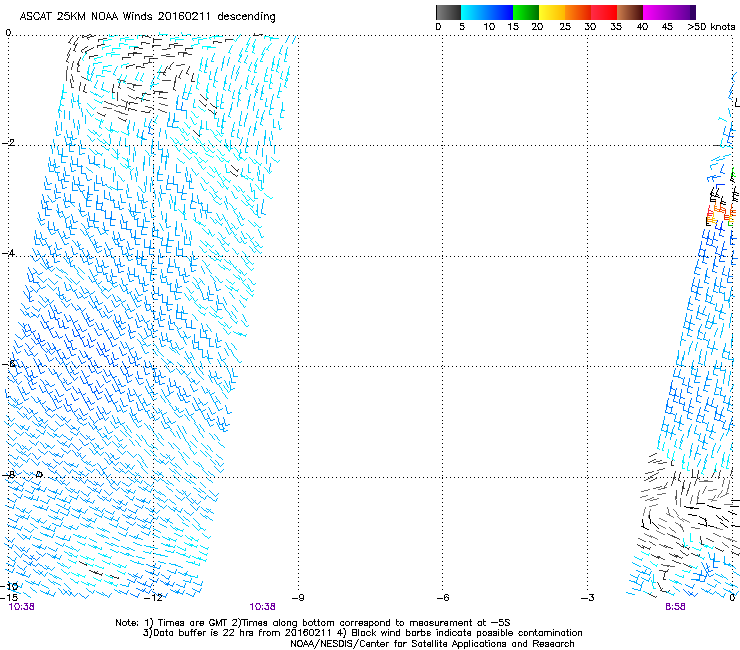740x650 pixels.
Task: Click the '-15' longitude axis label
Action: [x=9, y=597]
